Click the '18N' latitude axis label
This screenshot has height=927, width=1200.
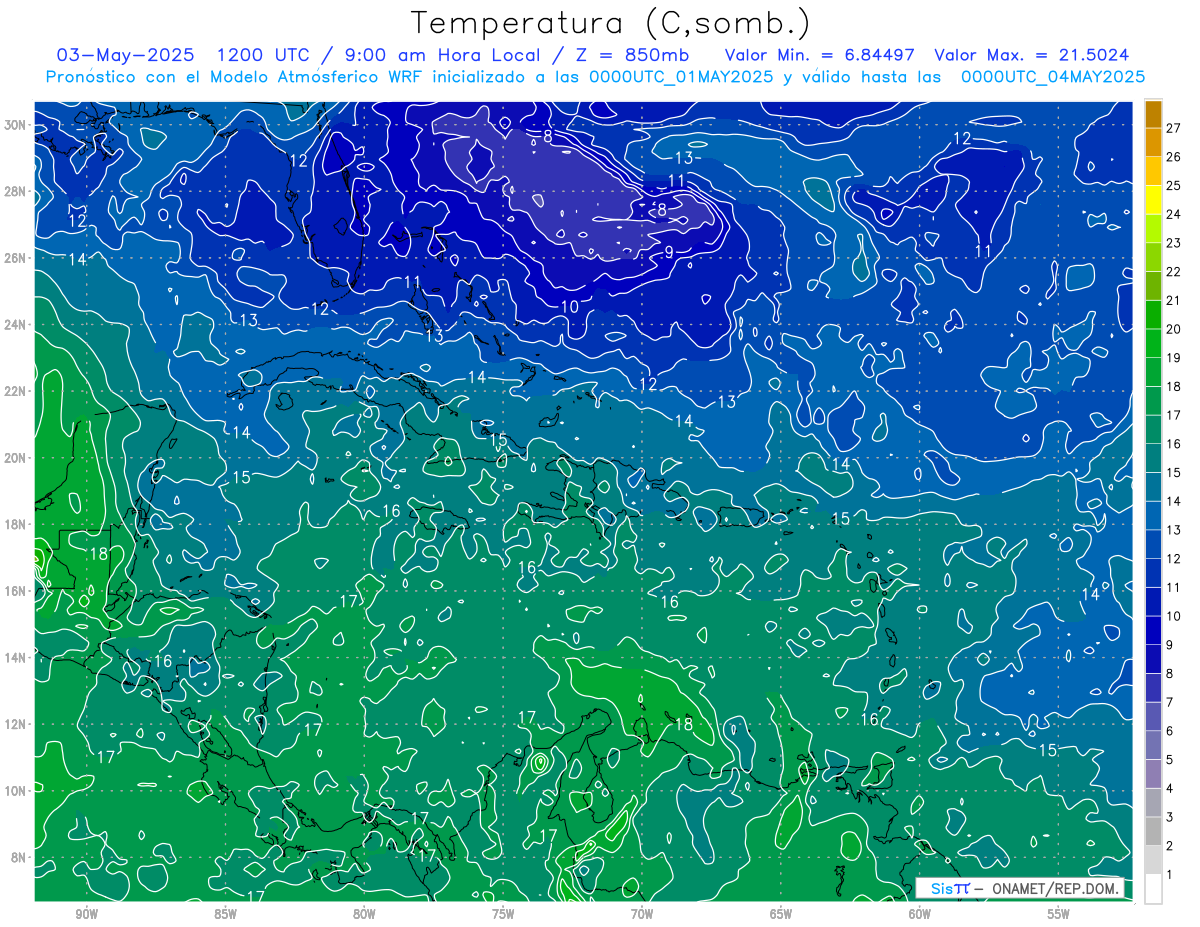(x=15, y=524)
